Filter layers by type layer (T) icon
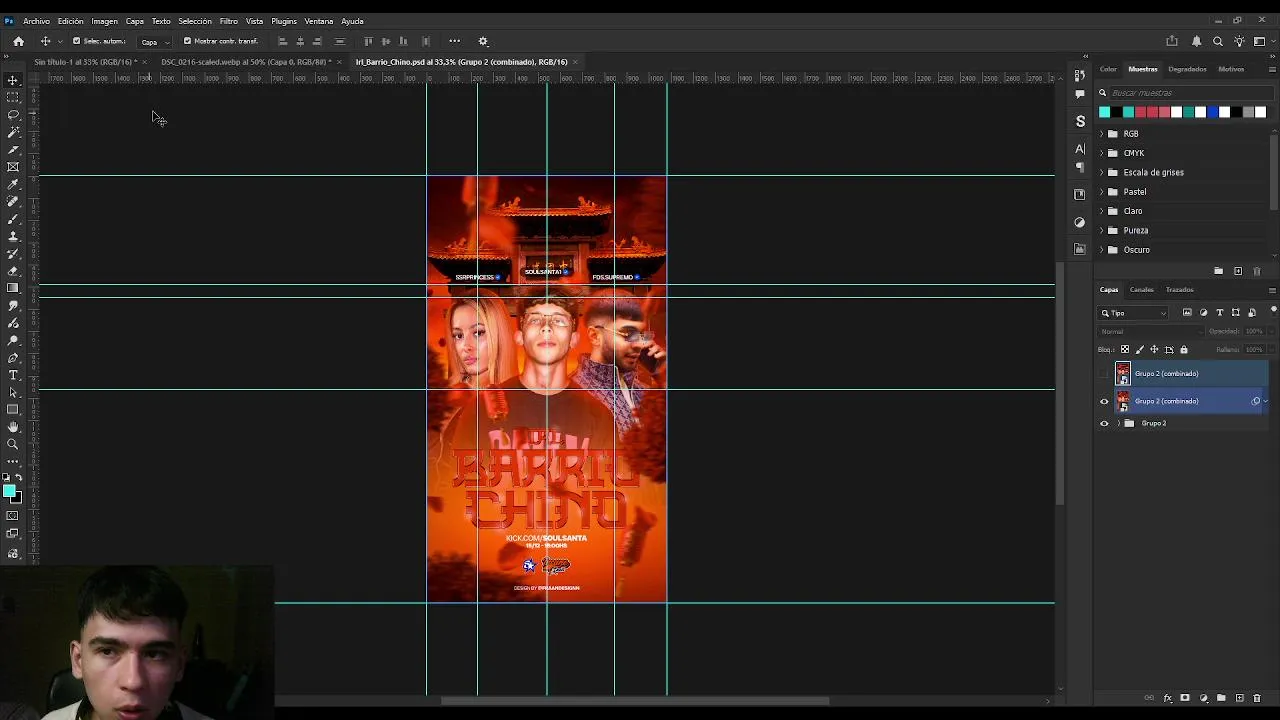 pyautogui.click(x=1219, y=313)
